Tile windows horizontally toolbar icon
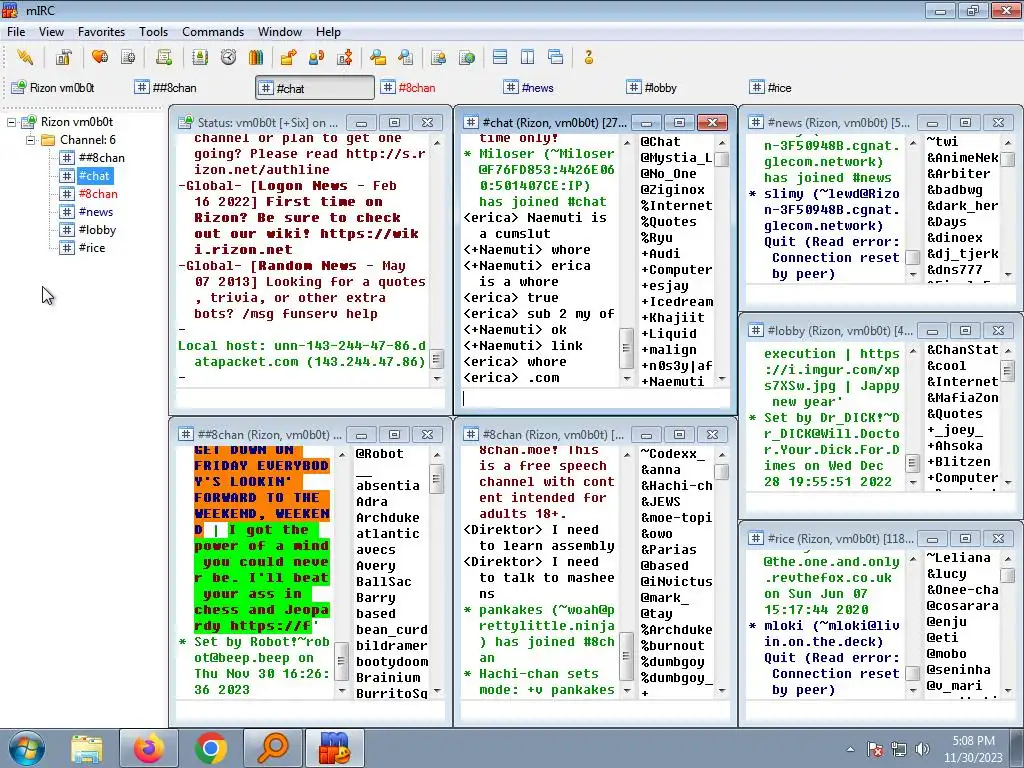Screen dimensions: 1024x768 point(500,57)
